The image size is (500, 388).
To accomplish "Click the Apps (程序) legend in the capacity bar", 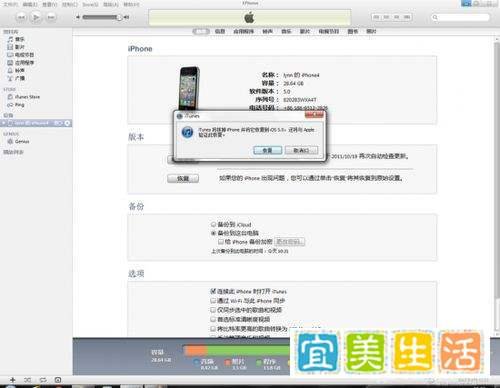I will pos(268,364).
